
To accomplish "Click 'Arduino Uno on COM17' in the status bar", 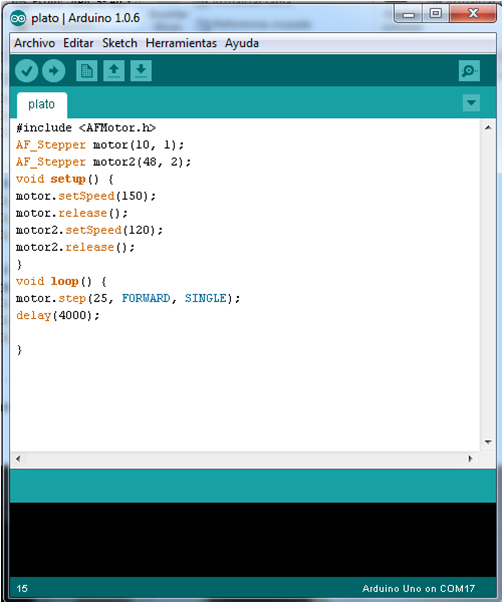I will (418, 589).
